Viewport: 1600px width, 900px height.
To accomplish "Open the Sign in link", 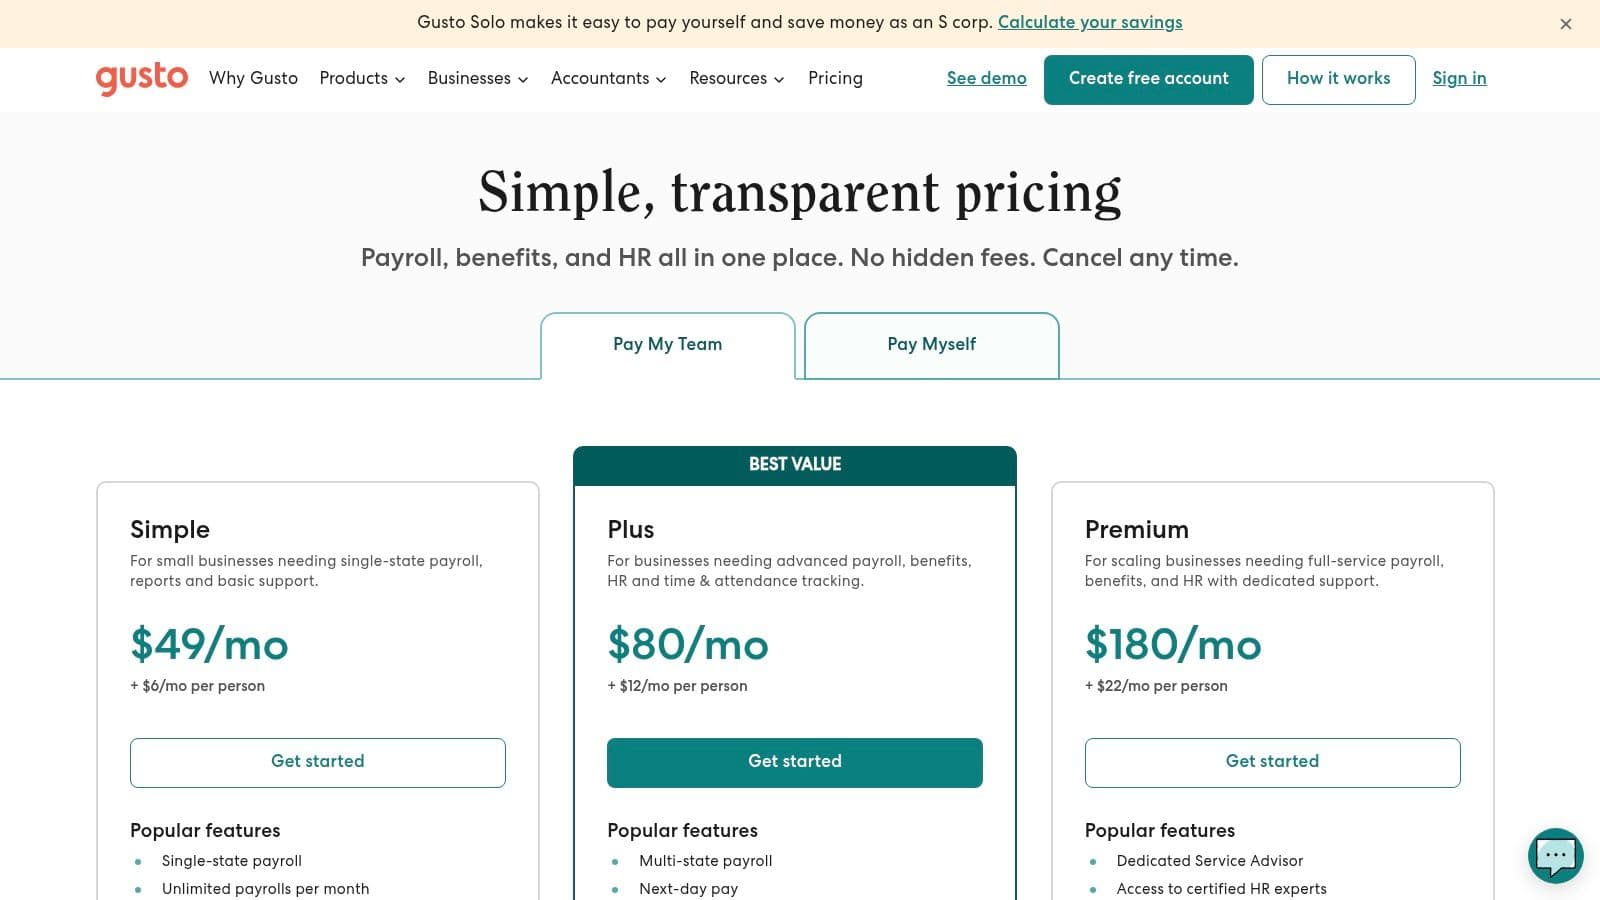I will click(x=1459, y=78).
